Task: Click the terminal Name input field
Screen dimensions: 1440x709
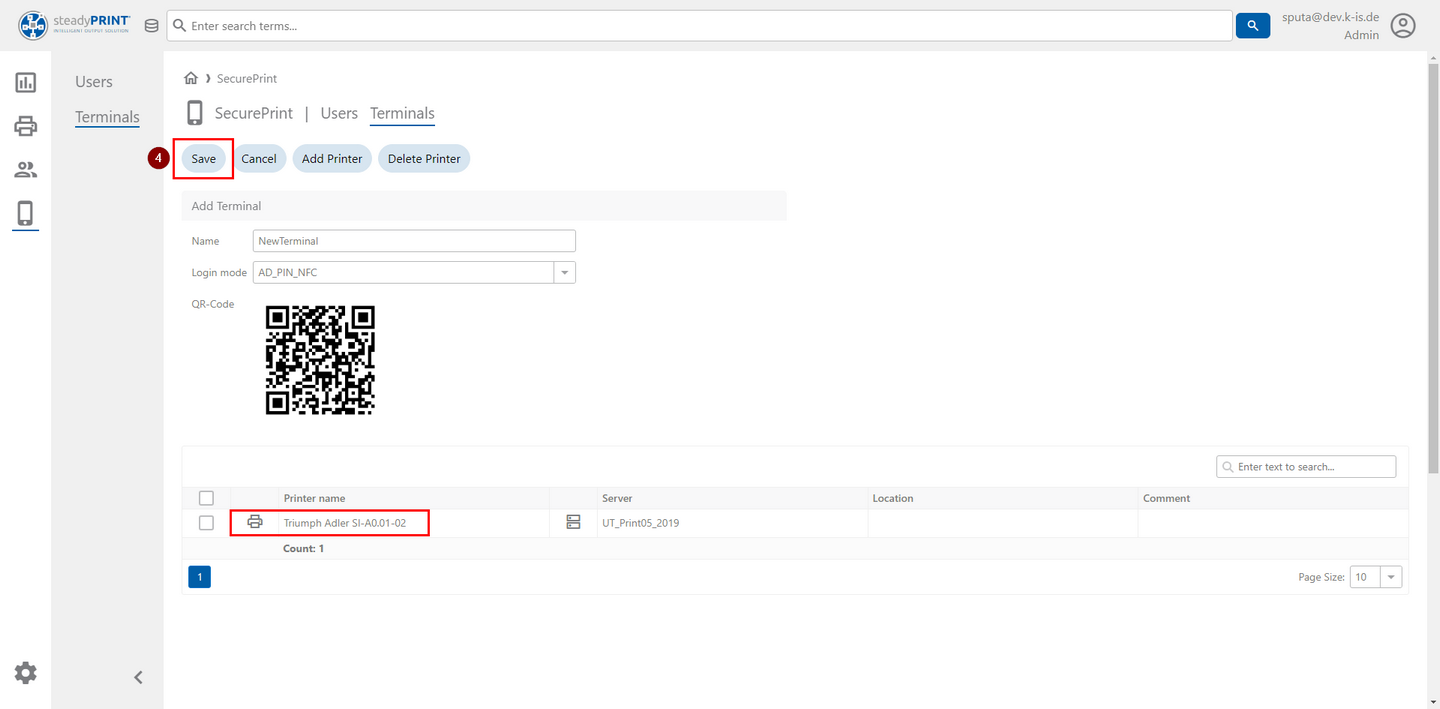Action: (414, 241)
